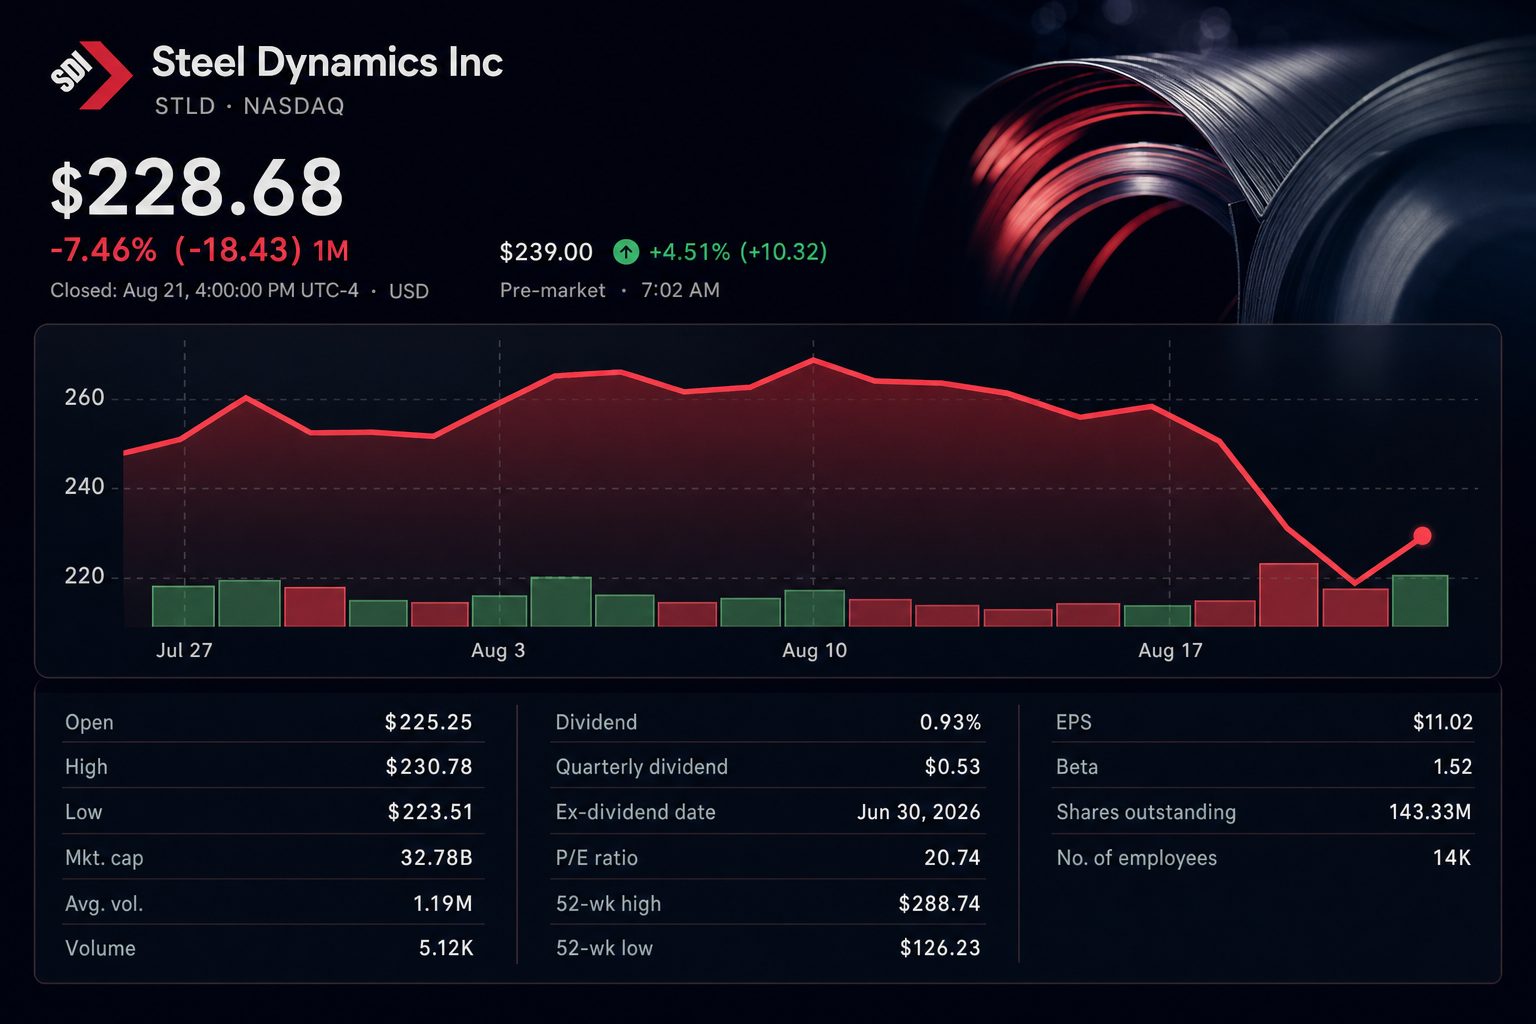Select the 'Aug 17' date axis label
This screenshot has width=1536, height=1024.
point(1170,650)
